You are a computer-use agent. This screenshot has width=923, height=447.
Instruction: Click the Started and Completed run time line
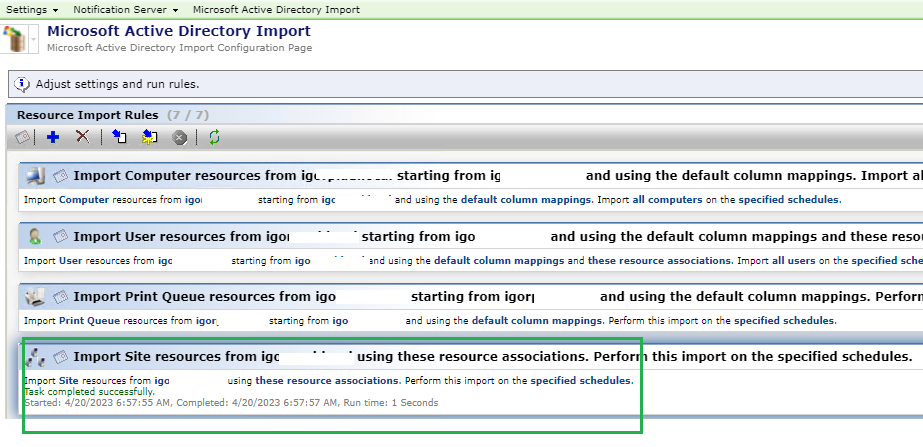coord(231,403)
